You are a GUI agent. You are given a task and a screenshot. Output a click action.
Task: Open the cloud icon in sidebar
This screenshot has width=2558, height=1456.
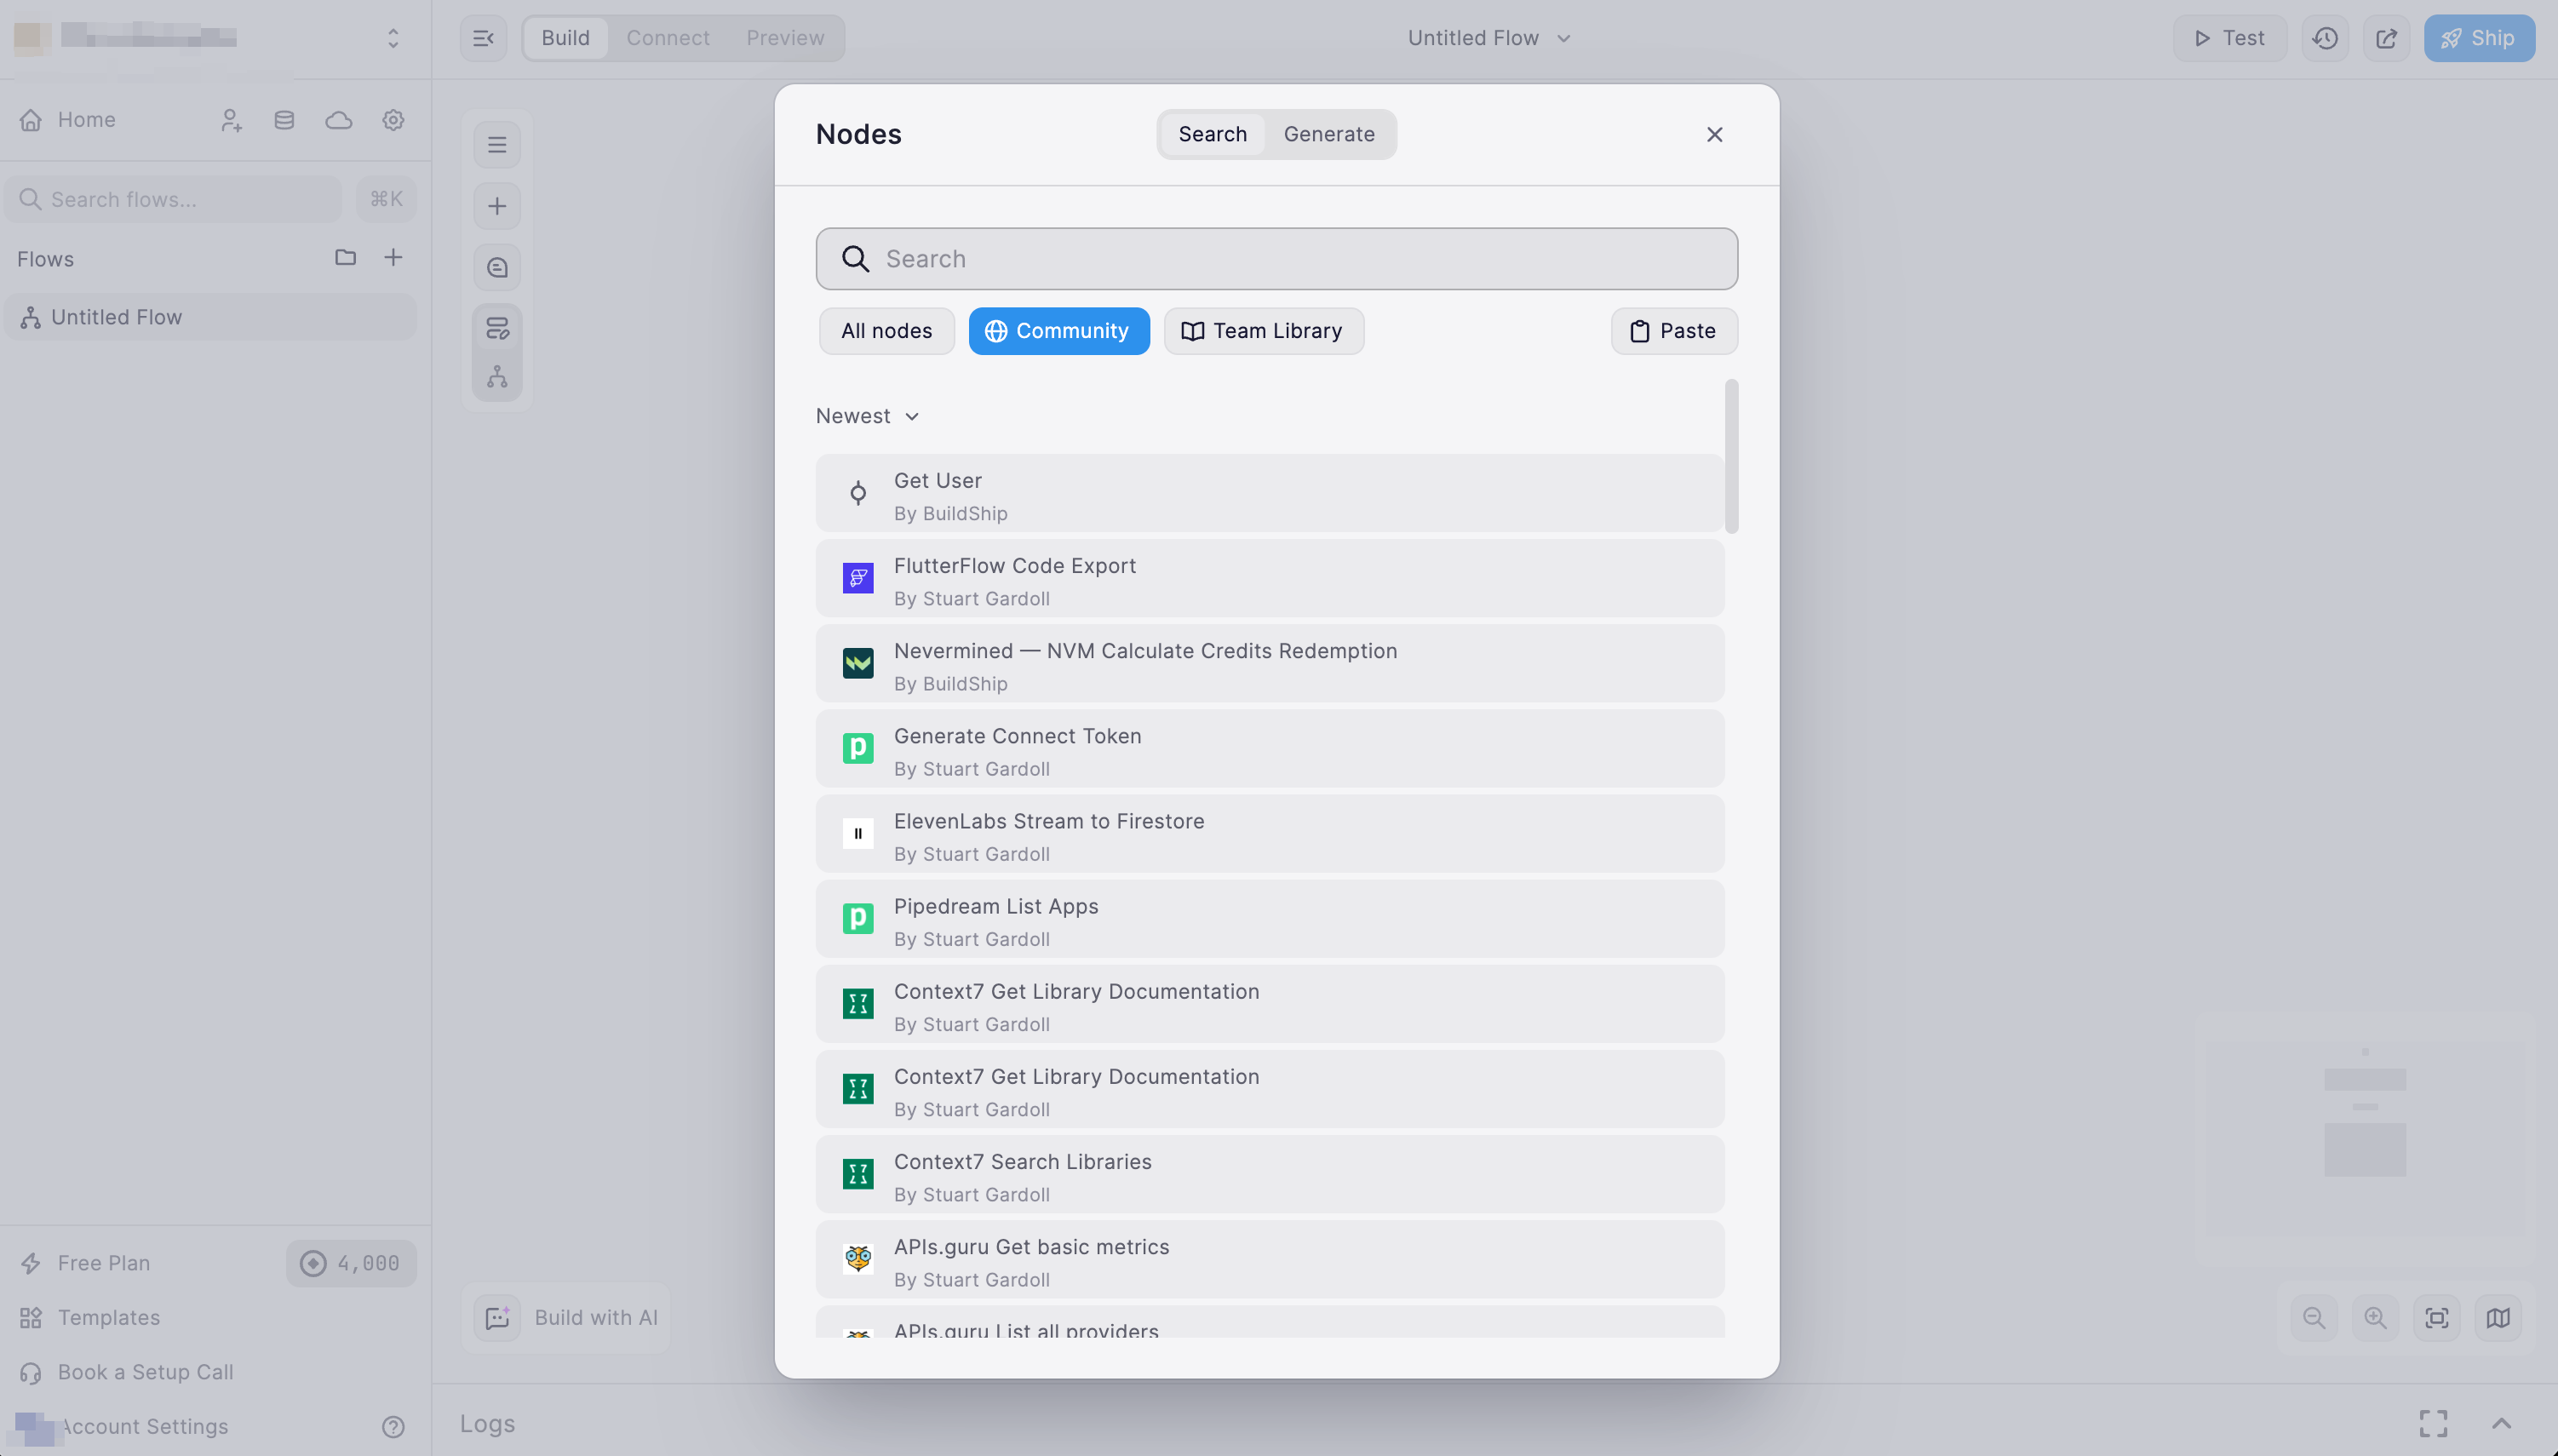click(x=339, y=120)
